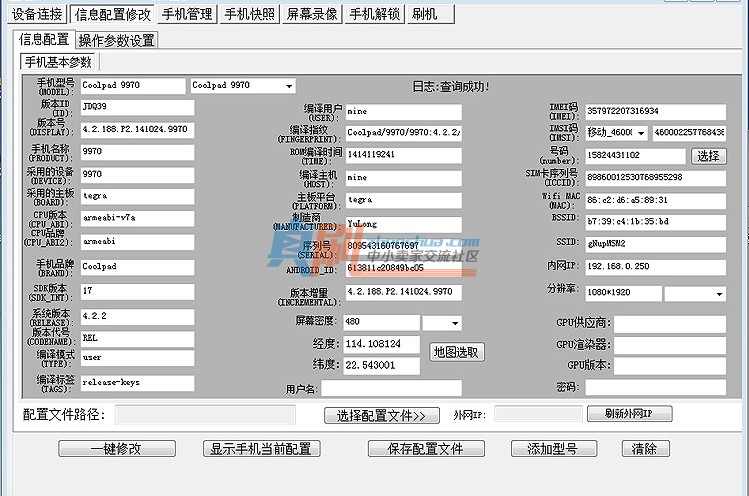
Task: Click the ANDROID_ID field
Action: tap(404, 269)
